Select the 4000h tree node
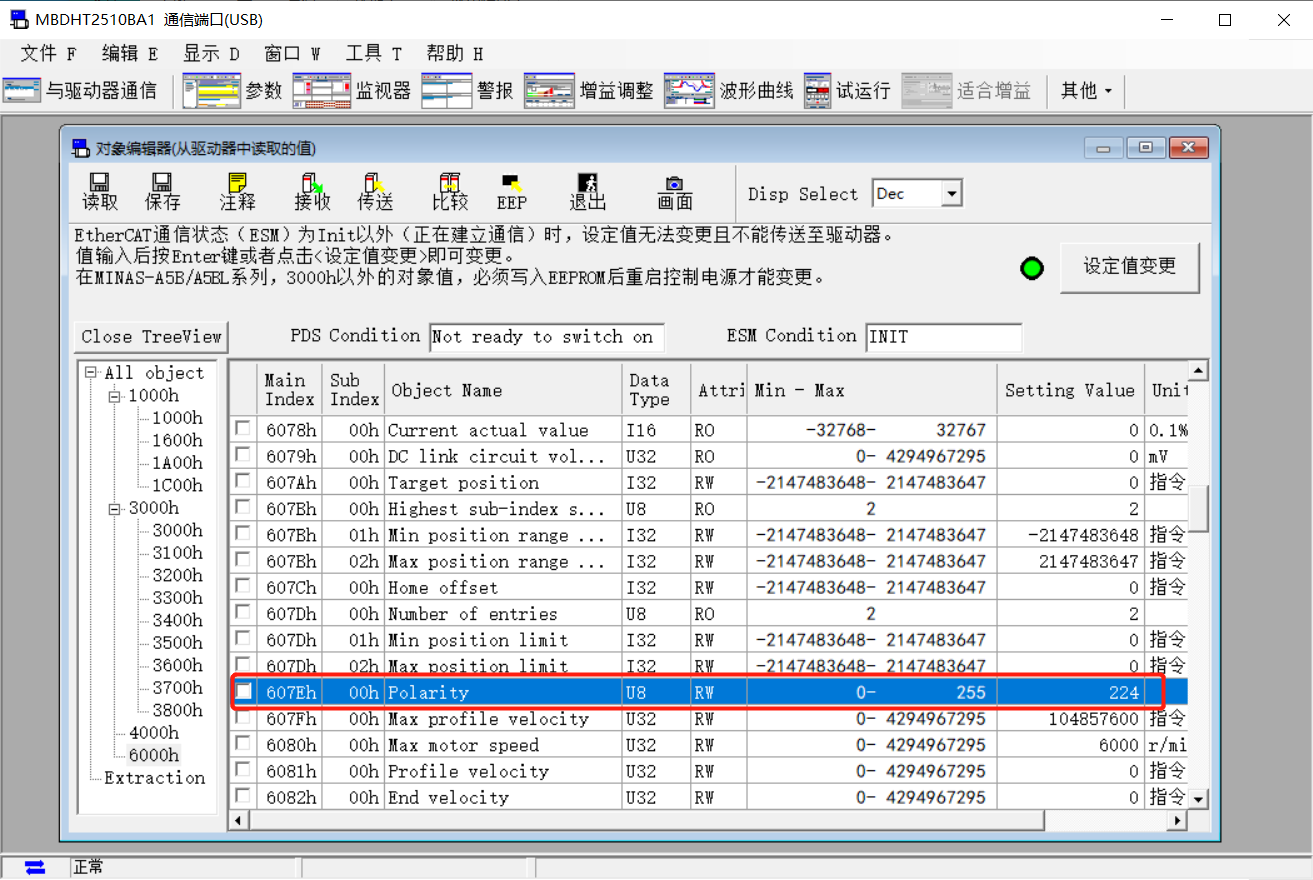 click(154, 733)
